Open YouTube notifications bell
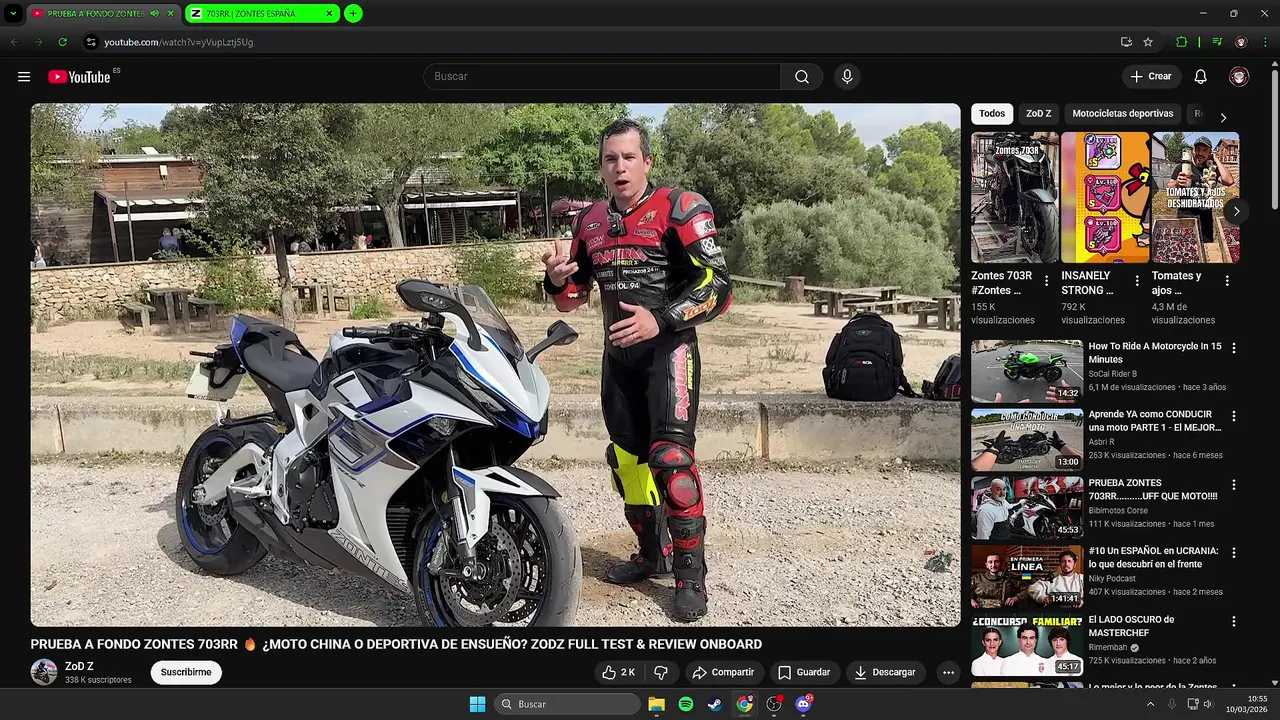Screen dimensions: 1280x720 (1201, 77)
